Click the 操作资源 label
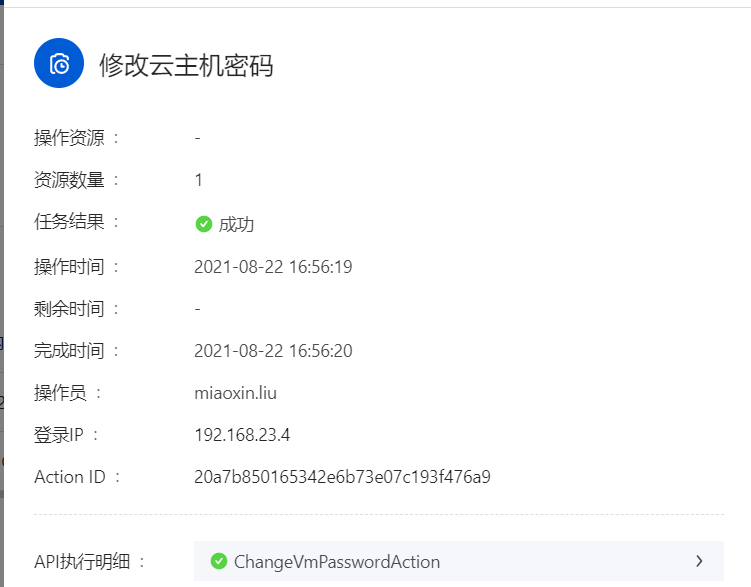This screenshot has width=751, height=587. click(x=69, y=138)
